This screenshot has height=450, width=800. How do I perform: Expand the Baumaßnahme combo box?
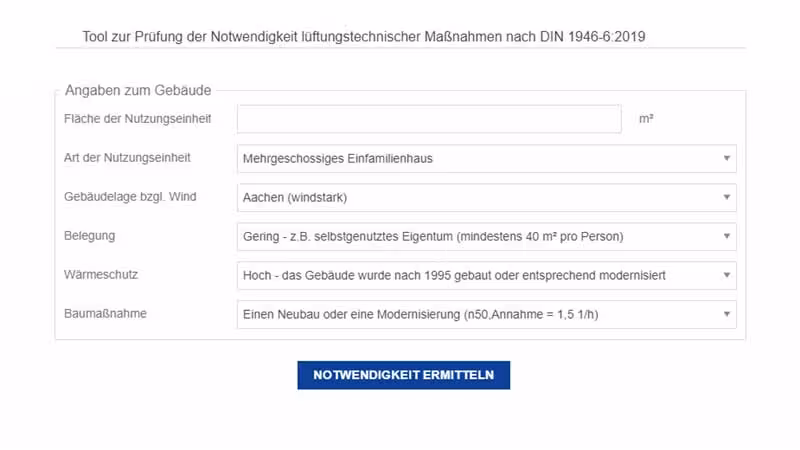coord(486,314)
